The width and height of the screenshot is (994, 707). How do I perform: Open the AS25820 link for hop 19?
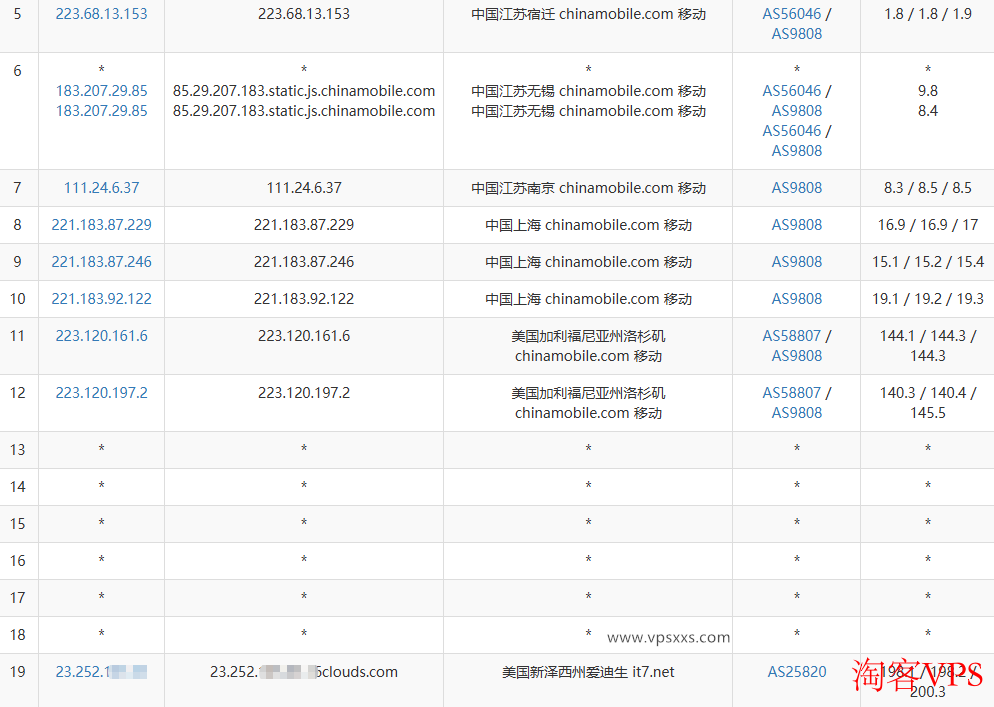point(796,671)
